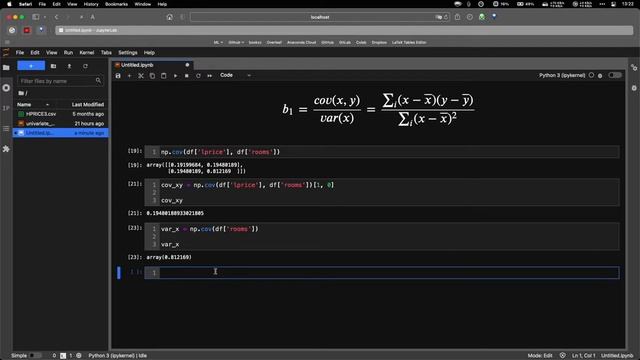Restart kernel and run all cells
Image resolution: width=640 pixels, height=360 pixels.
click(209, 76)
